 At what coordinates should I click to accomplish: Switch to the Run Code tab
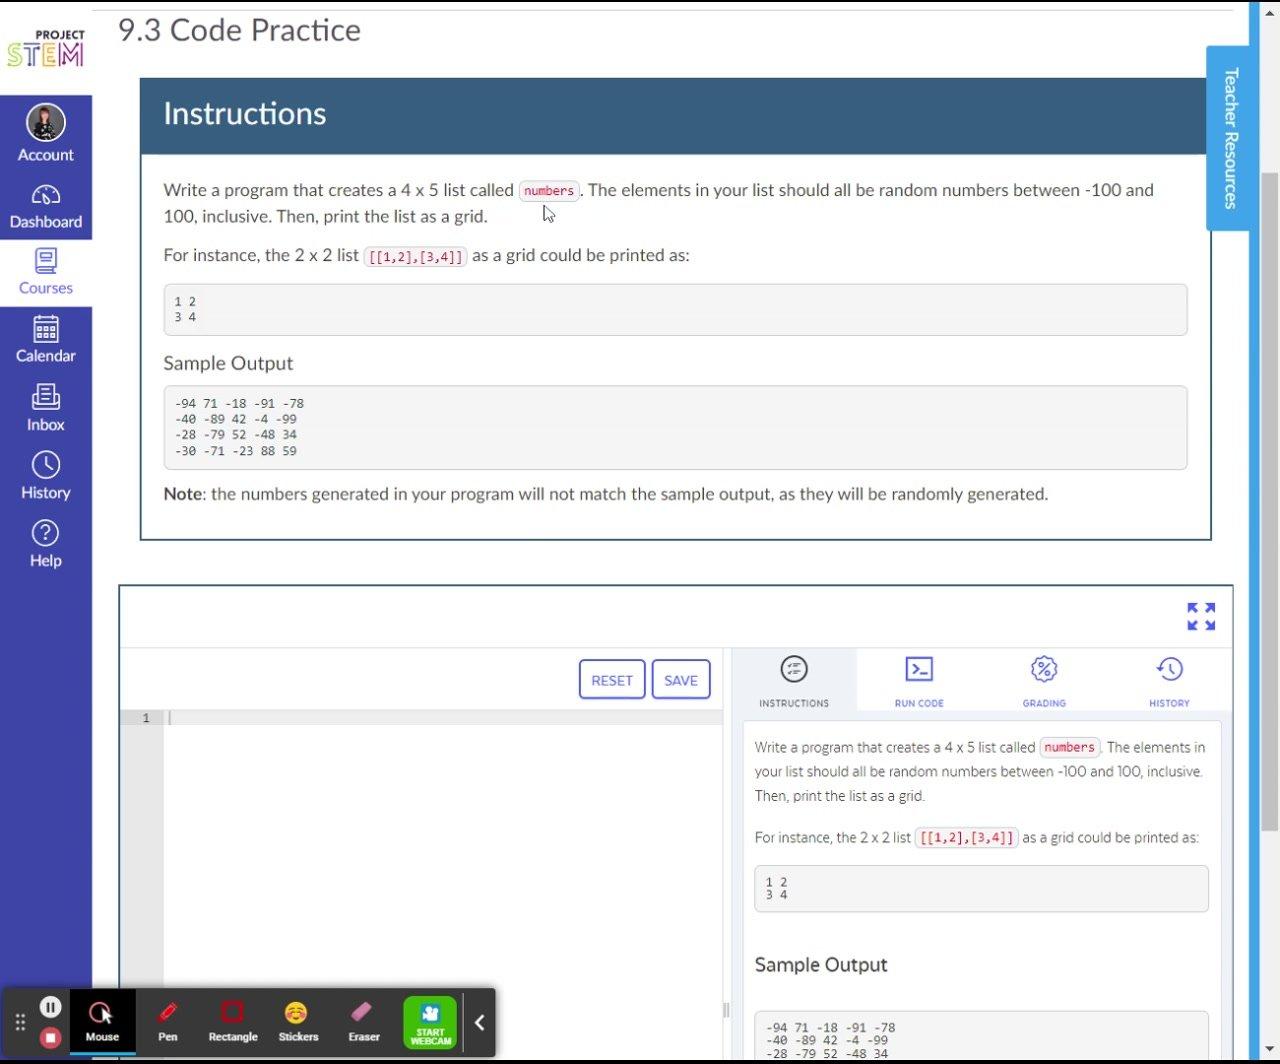pyautogui.click(x=919, y=681)
